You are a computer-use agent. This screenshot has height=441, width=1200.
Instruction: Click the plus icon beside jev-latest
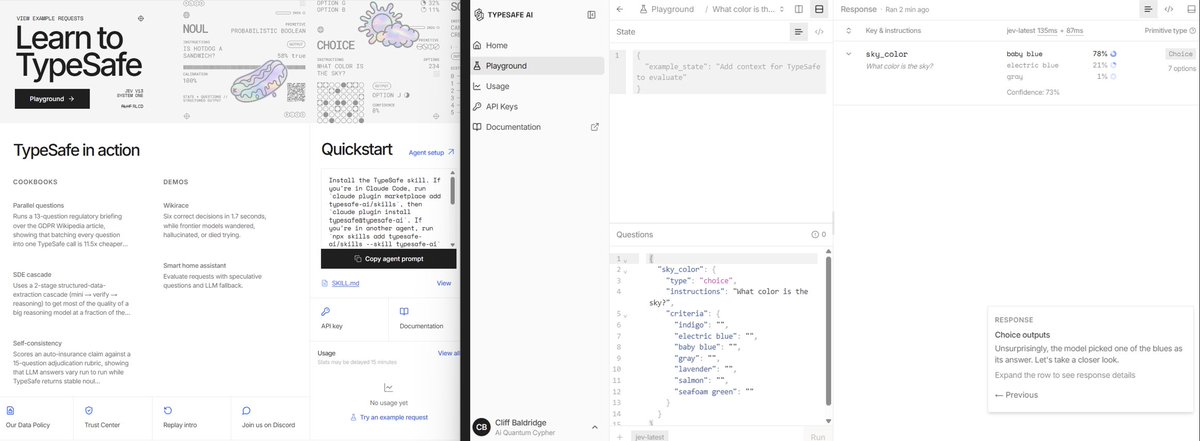pyautogui.click(x=620, y=437)
